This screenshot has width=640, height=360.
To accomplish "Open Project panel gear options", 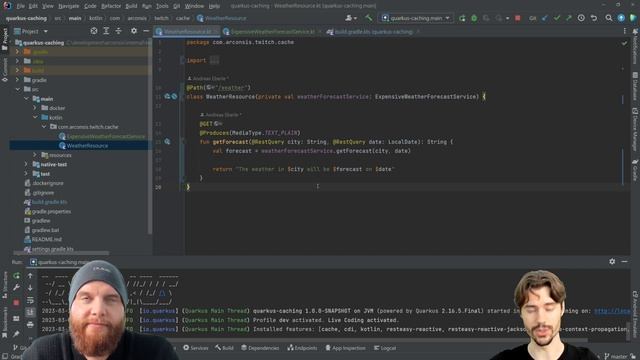I will [134, 31].
